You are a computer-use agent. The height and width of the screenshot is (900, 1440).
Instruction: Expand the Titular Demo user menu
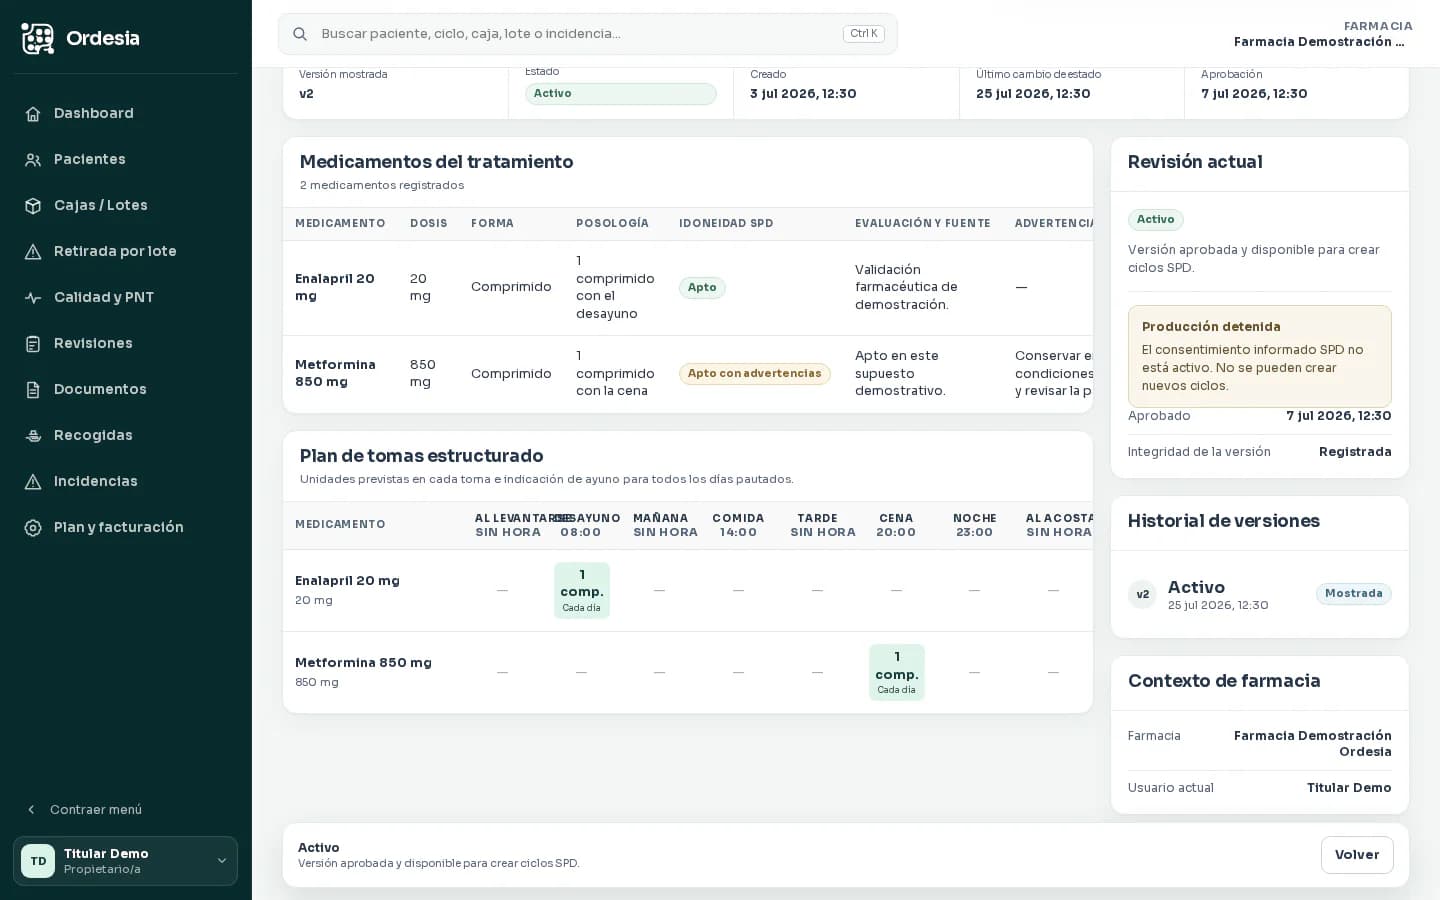click(125, 861)
